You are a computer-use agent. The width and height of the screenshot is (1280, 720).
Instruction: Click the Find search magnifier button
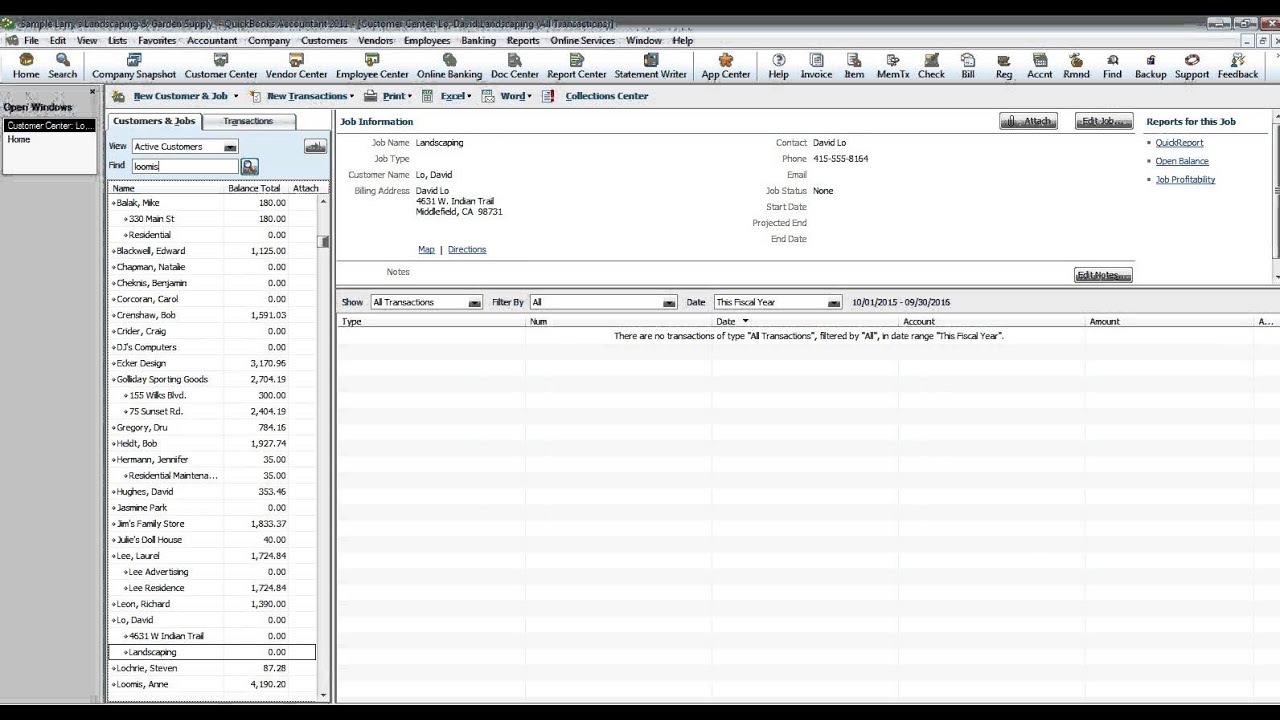point(250,167)
